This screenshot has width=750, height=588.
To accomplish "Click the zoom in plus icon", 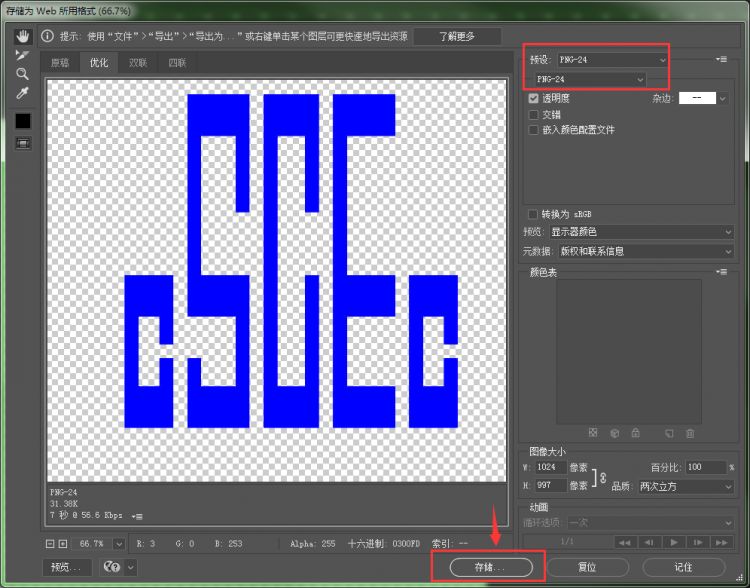I will [63, 544].
